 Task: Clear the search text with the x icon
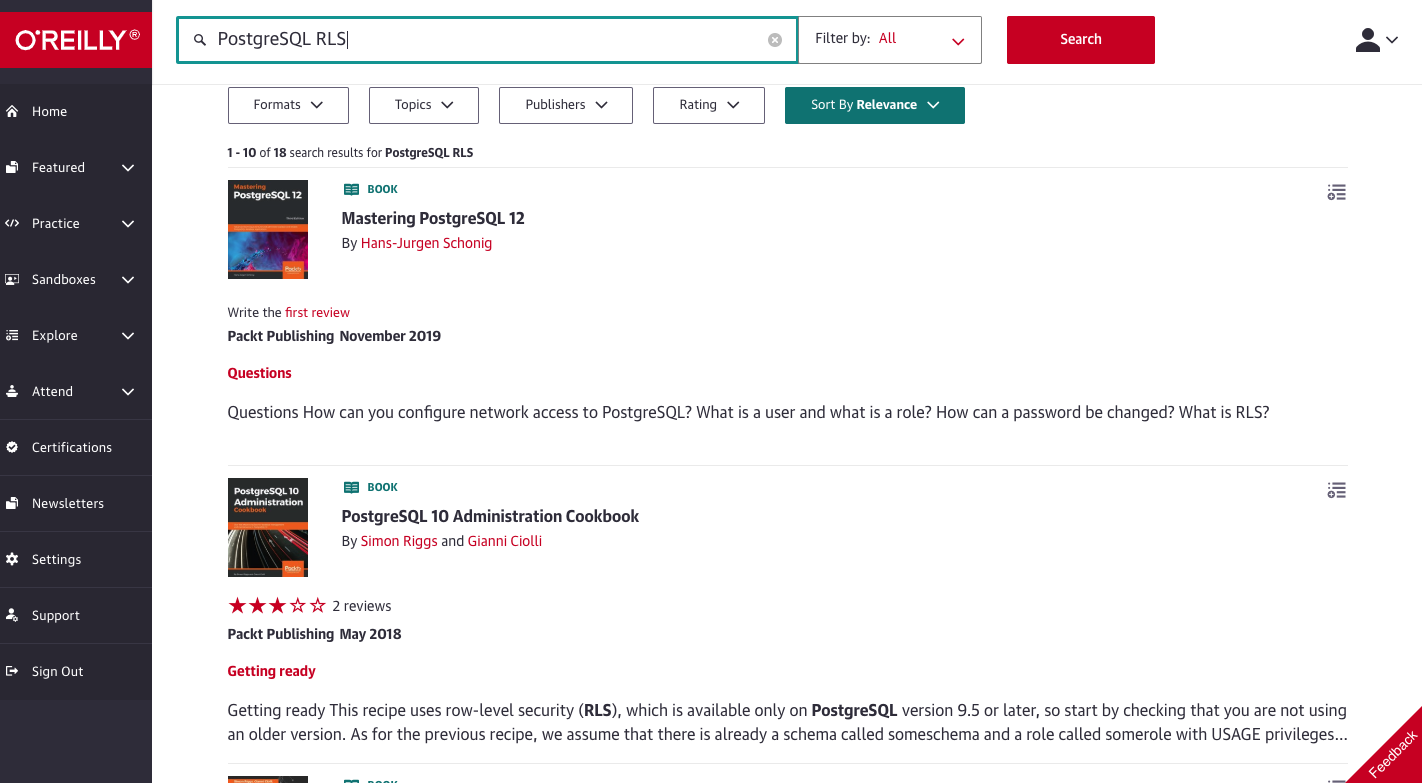pos(775,40)
